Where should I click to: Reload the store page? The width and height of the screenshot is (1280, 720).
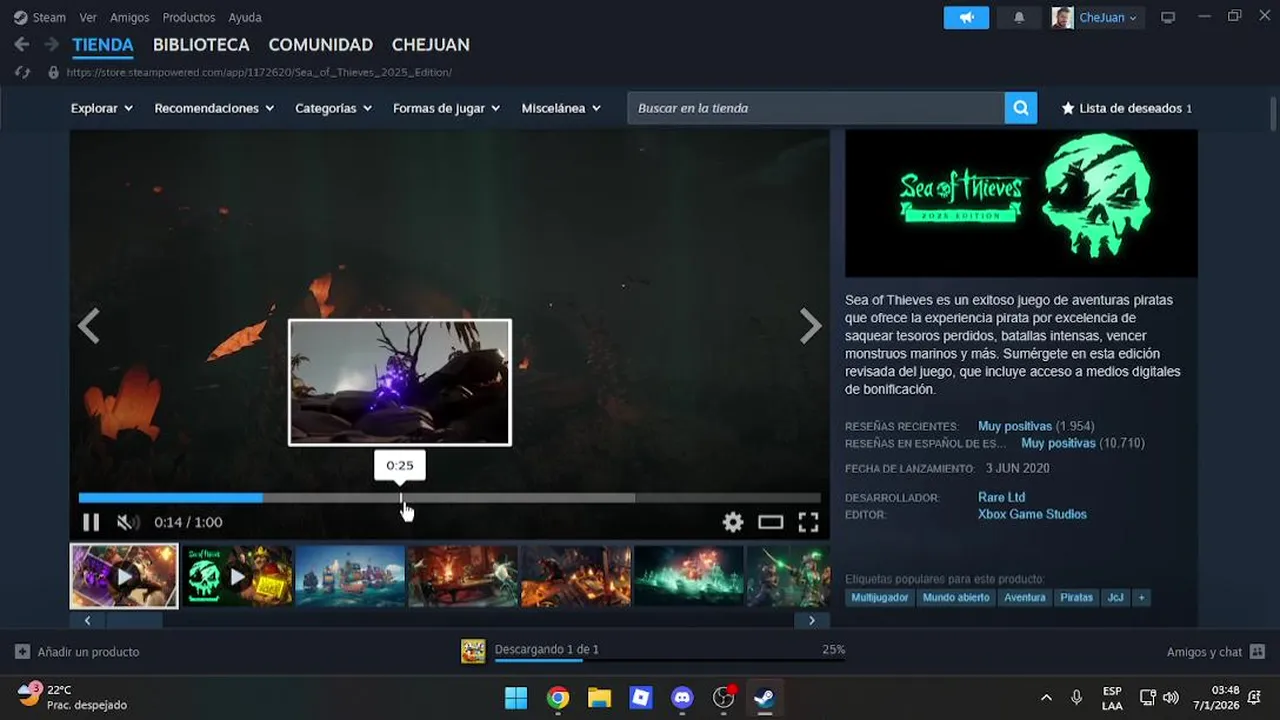[22, 72]
